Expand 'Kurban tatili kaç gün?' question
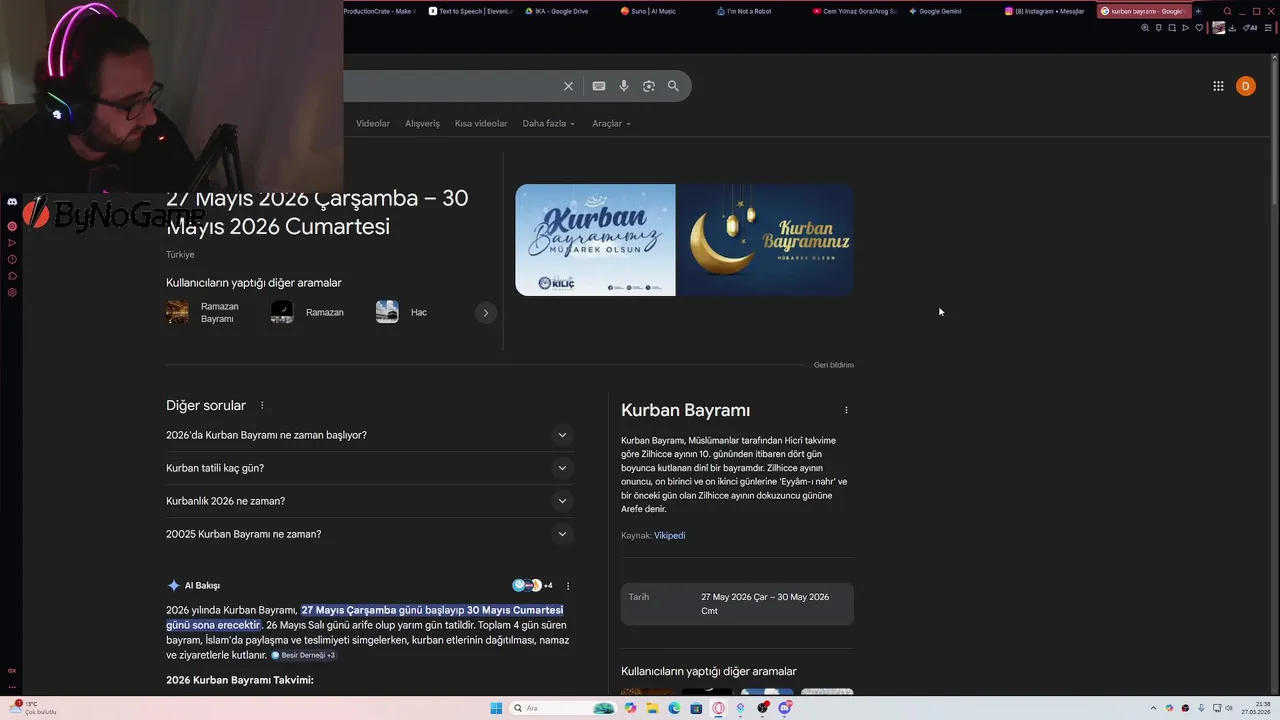Viewport: 1280px width, 720px height. (370, 468)
